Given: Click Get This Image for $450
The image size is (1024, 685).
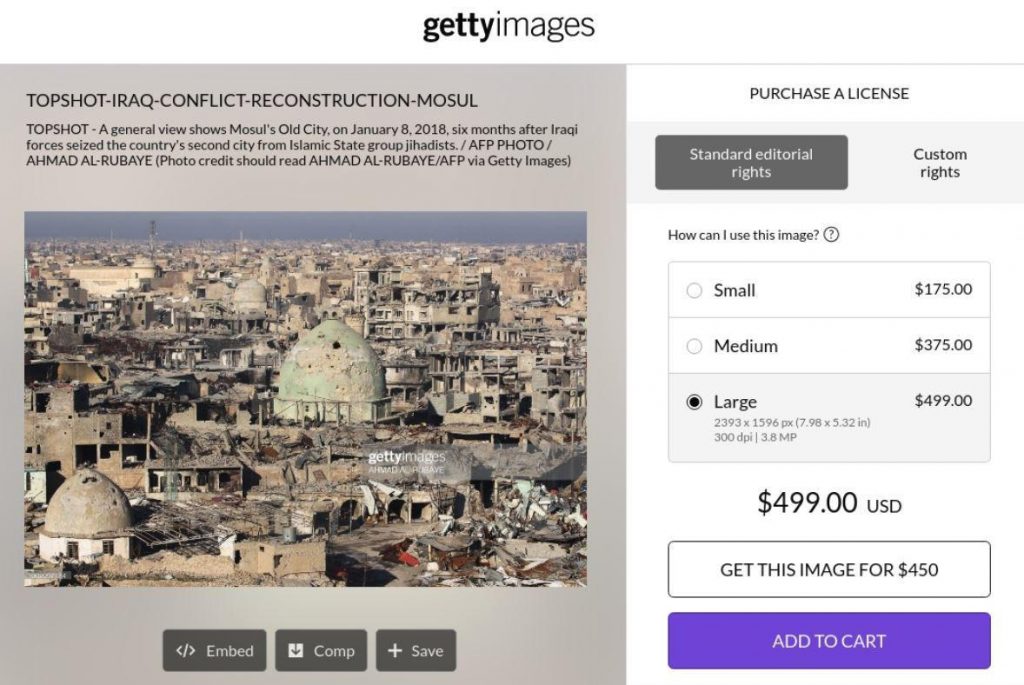Looking at the screenshot, I should pos(829,570).
